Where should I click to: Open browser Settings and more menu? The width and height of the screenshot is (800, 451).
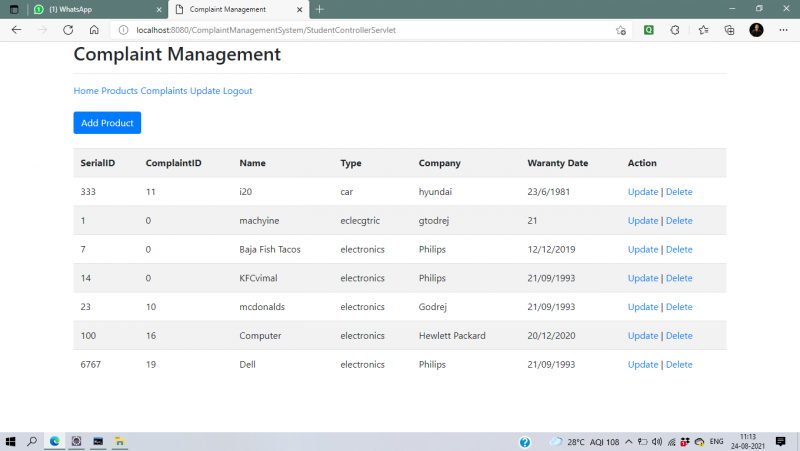point(783,30)
